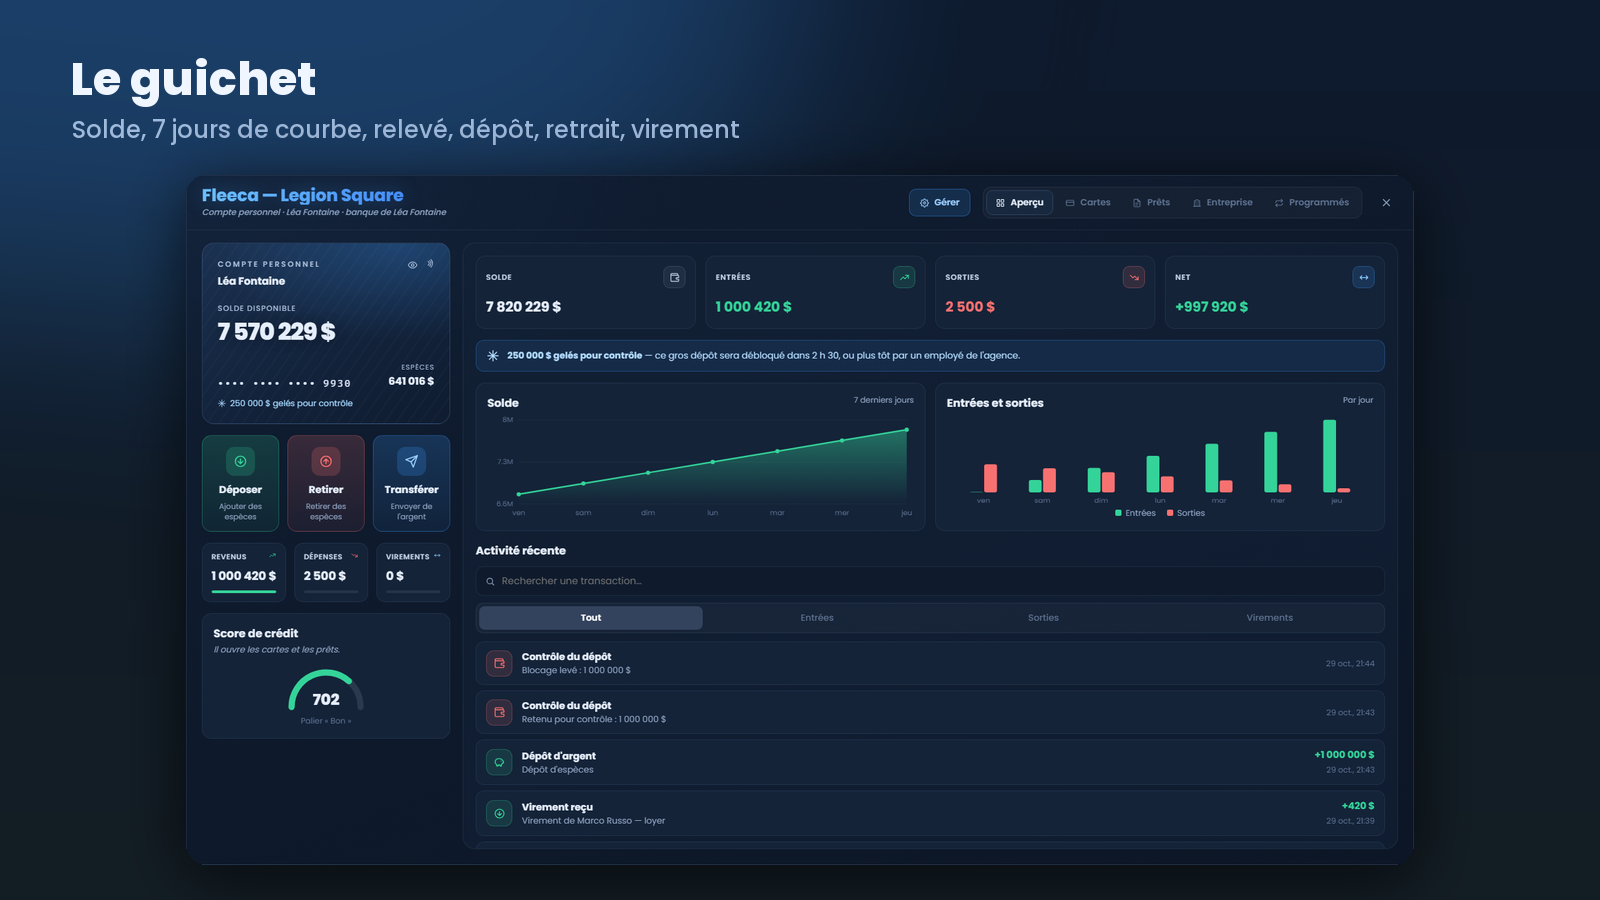Click the Virement reçu transaction icon
Viewport: 1600px width, 900px height.
499,813
